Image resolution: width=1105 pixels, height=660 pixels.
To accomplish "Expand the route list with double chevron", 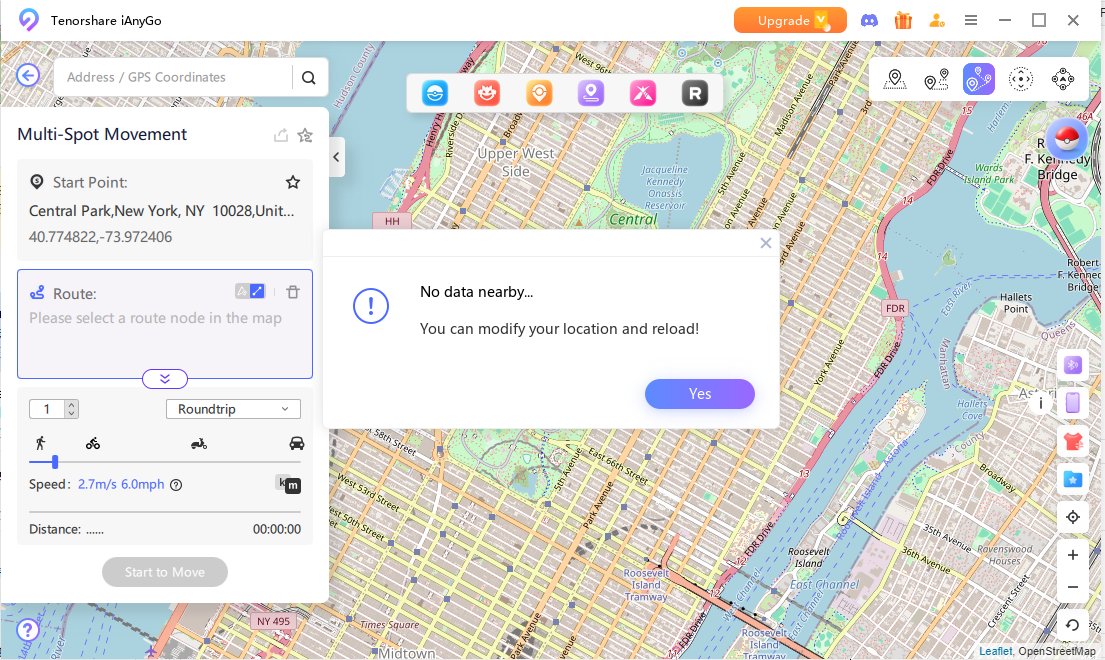I will [165, 379].
